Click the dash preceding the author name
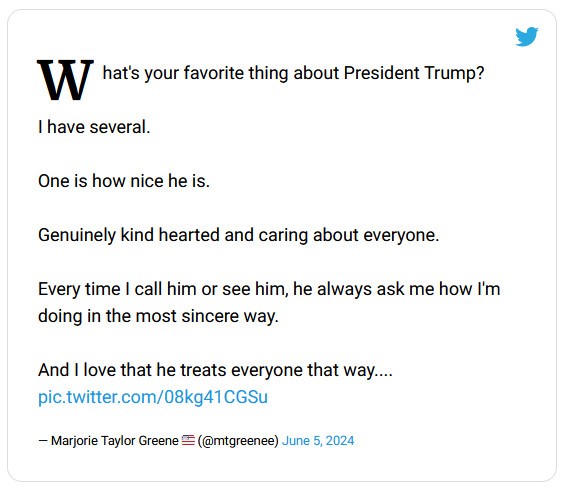567x493 pixels. pos(43,441)
